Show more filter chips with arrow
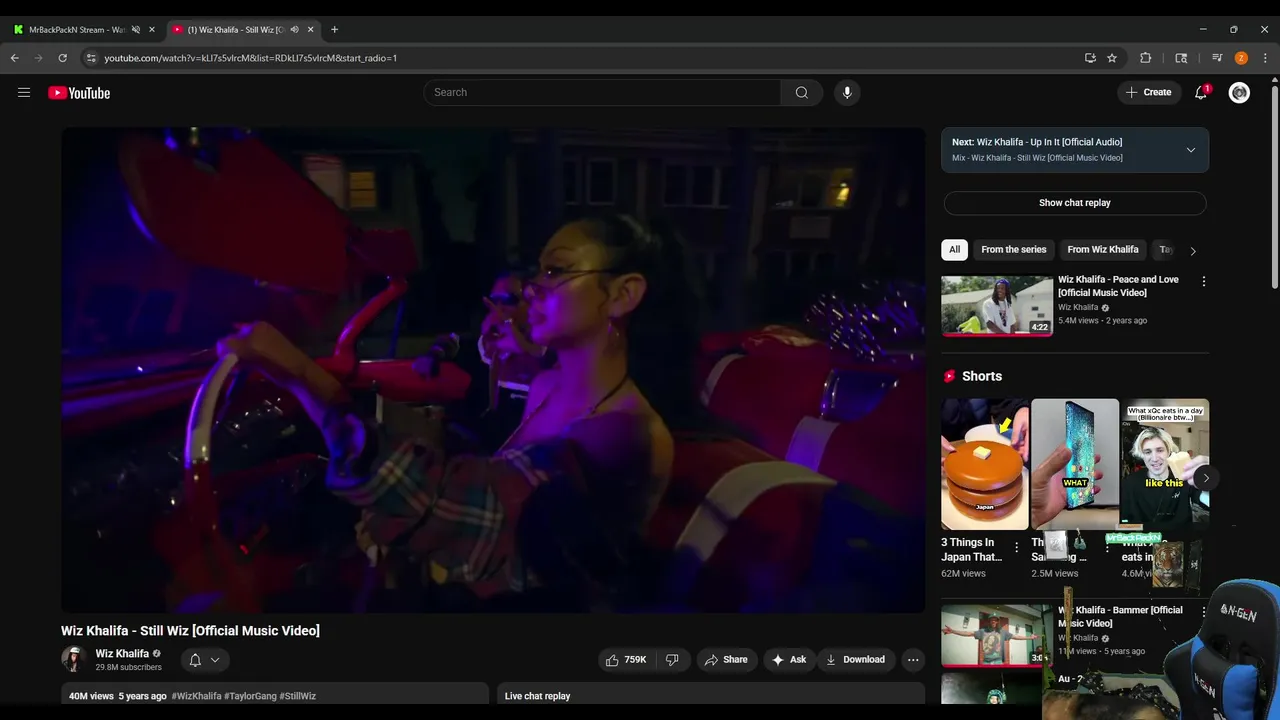This screenshot has height=720, width=1280. pos(1192,250)
